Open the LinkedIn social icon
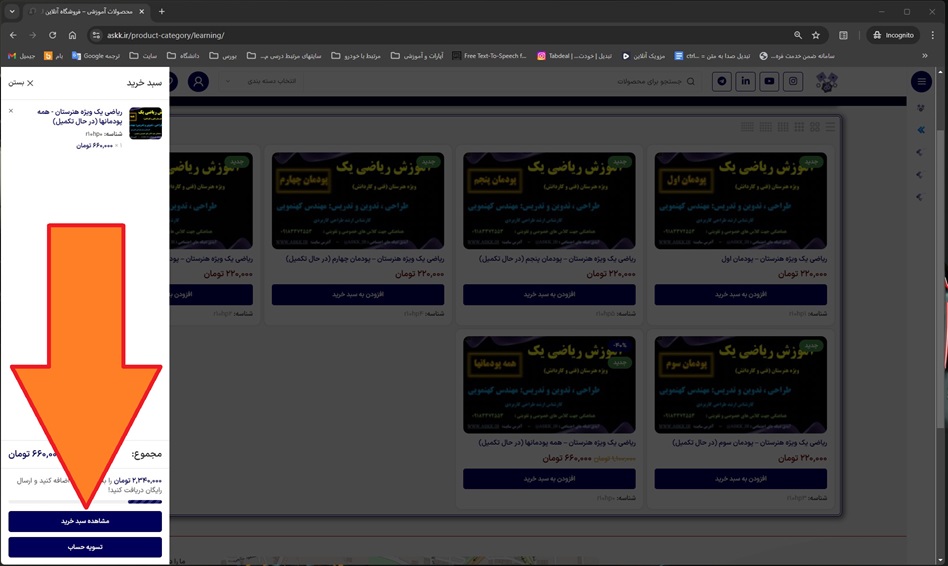 (746, 82)
